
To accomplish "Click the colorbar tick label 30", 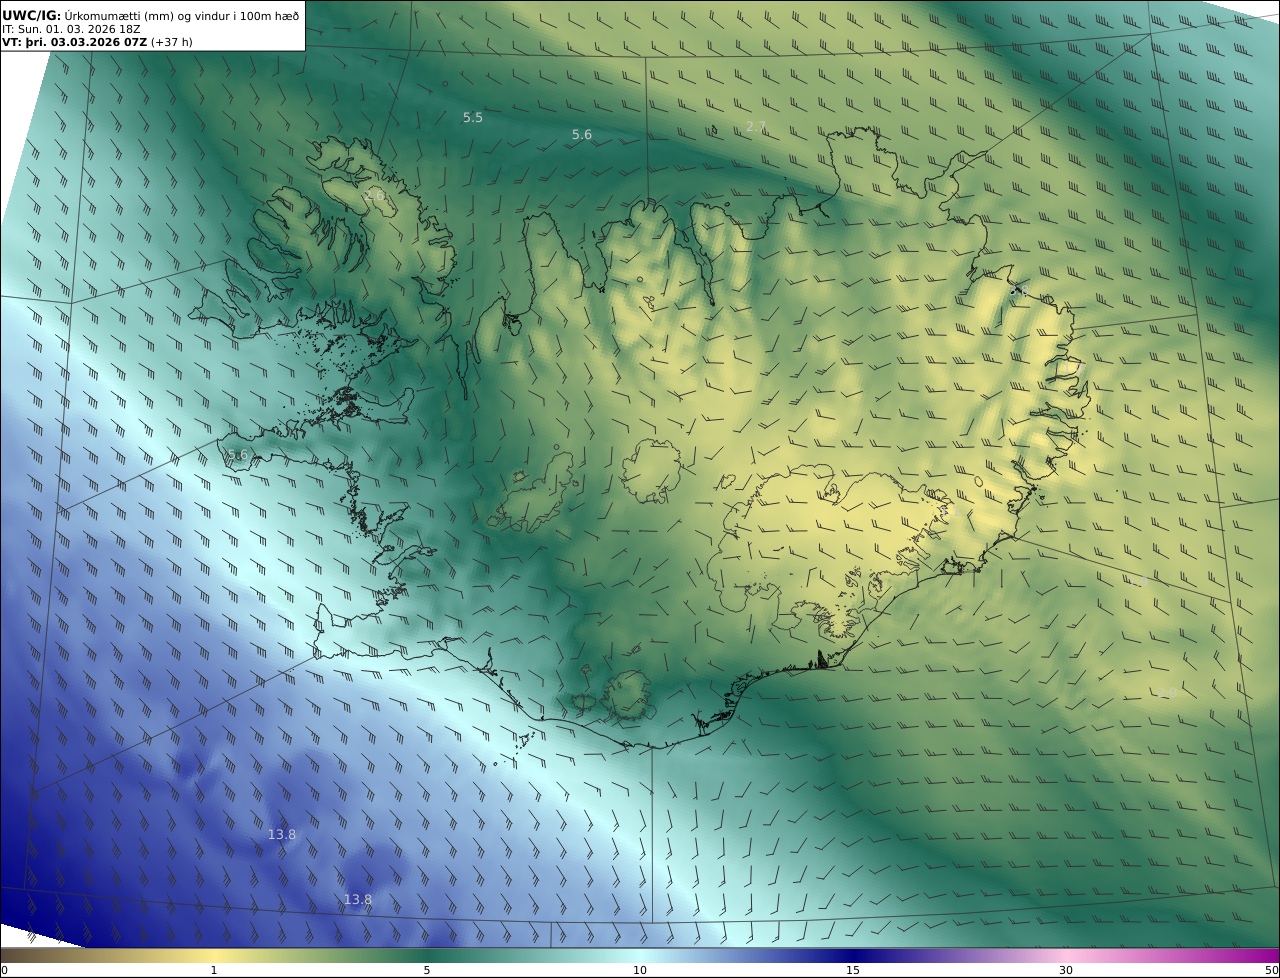I will (x=1066, y=970).
